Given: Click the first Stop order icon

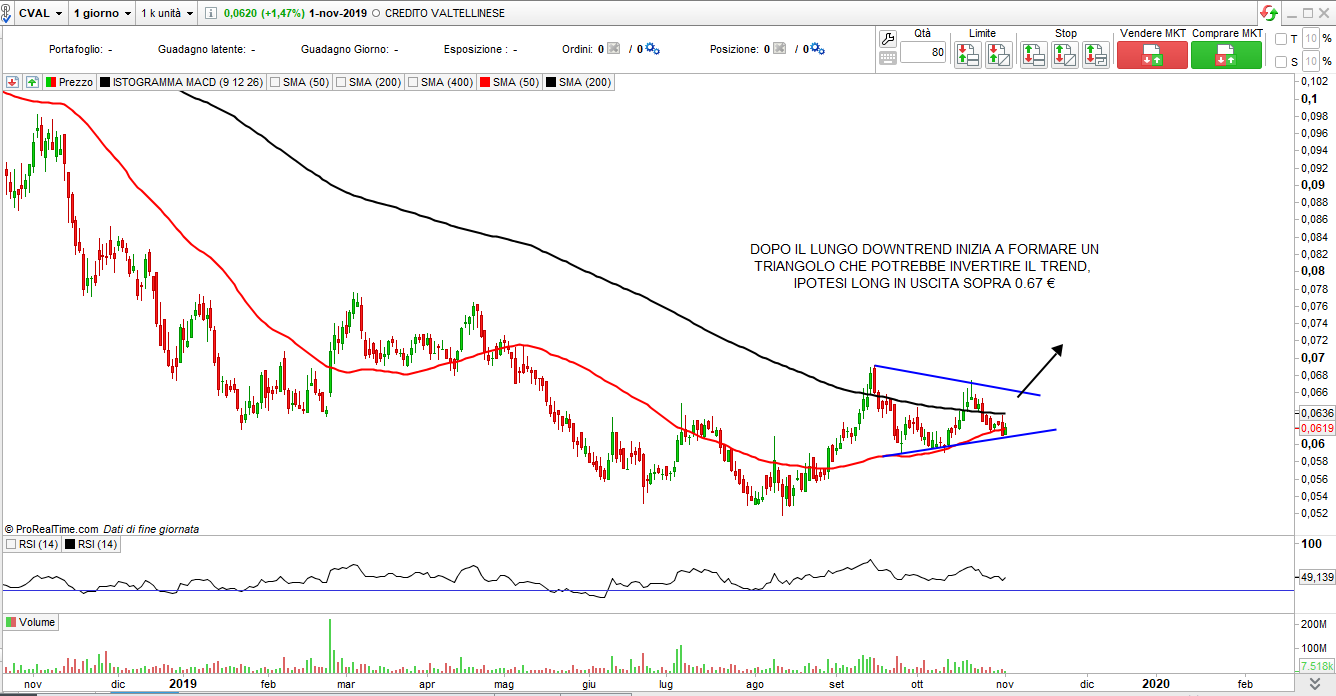Looking at the screenshot, I should pos(1033,55).
